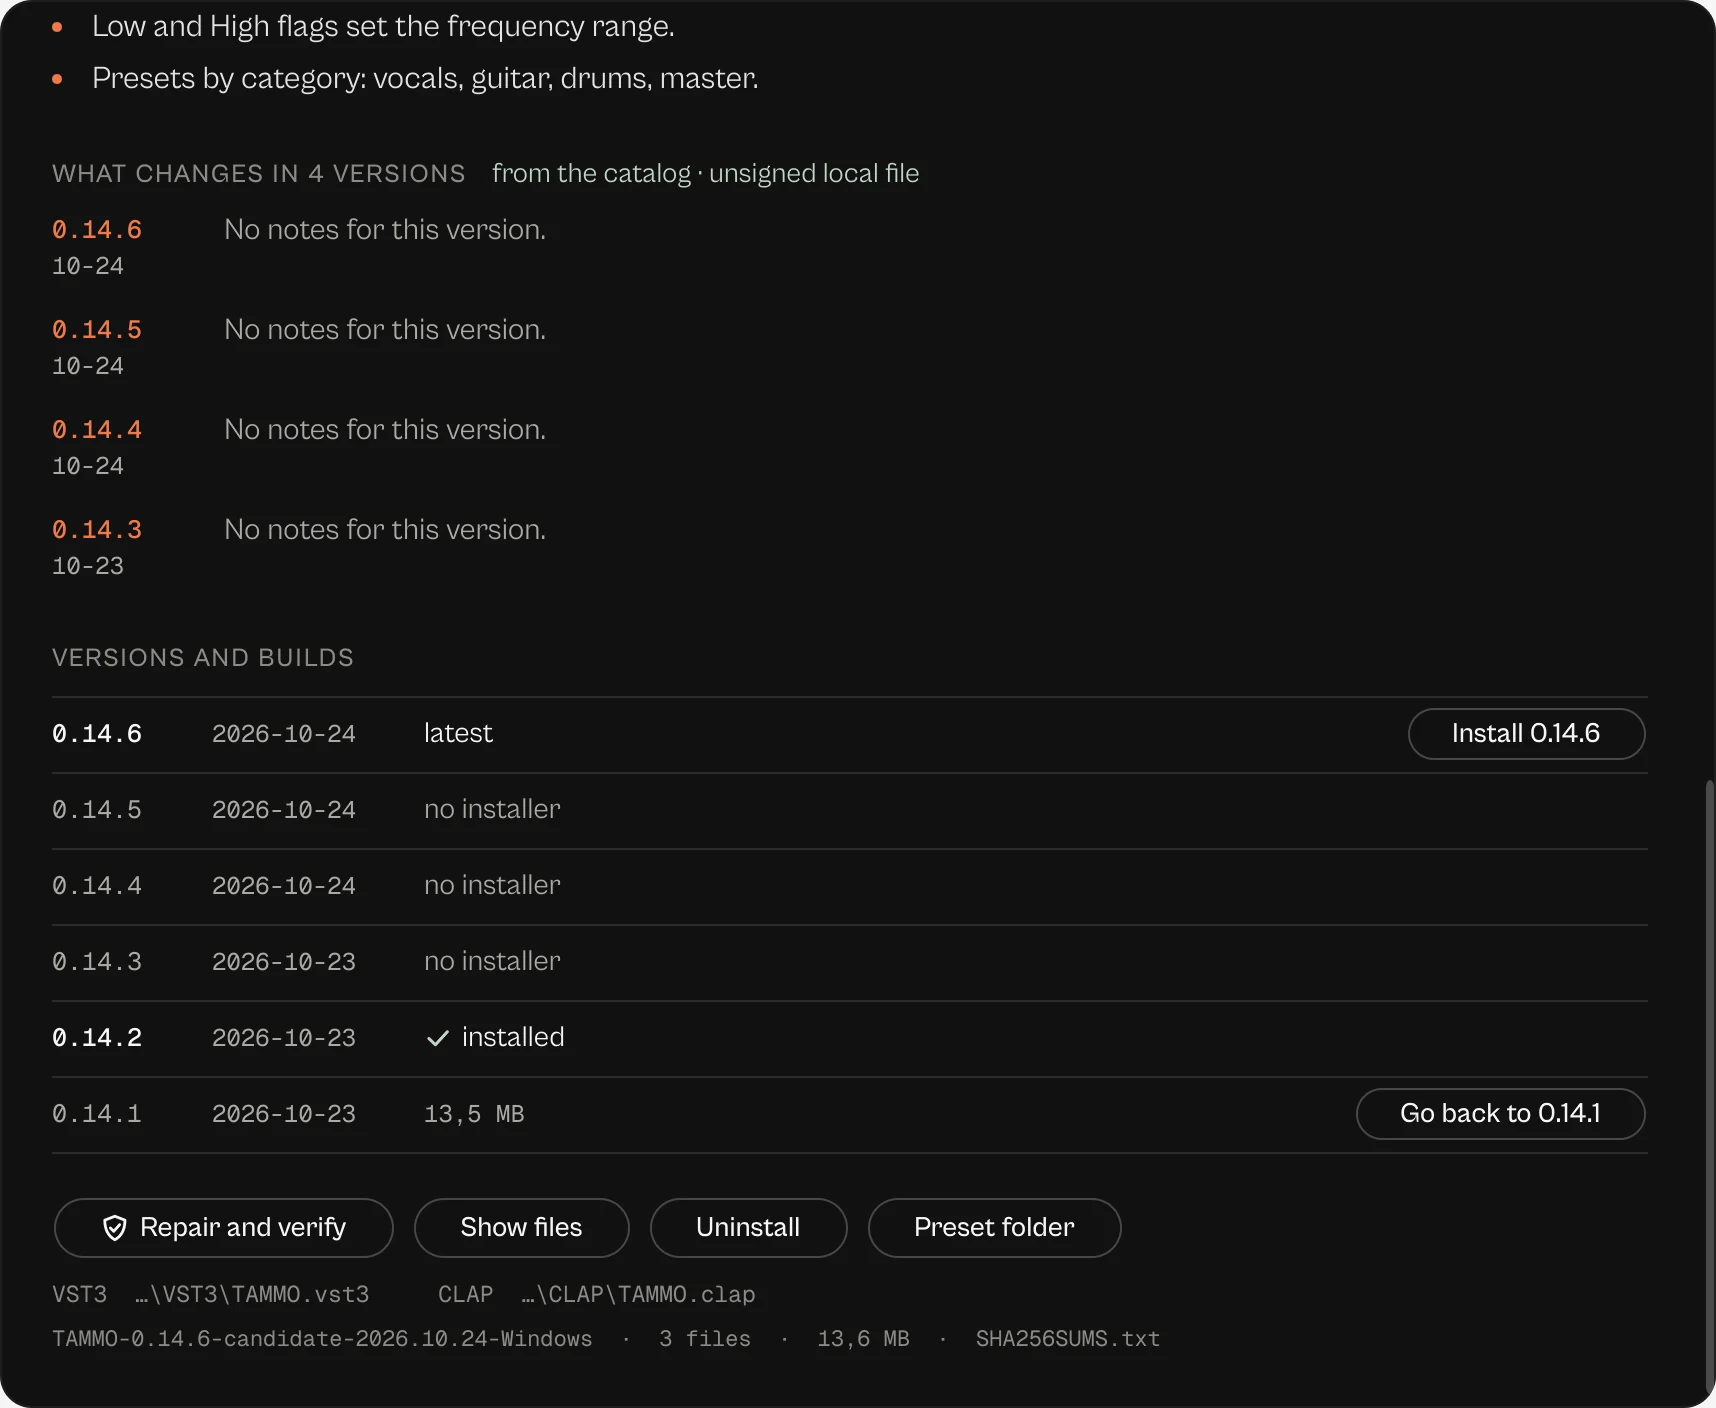Open the Preset folder
The image size is (1716, 1408).
pos(994,1228)
